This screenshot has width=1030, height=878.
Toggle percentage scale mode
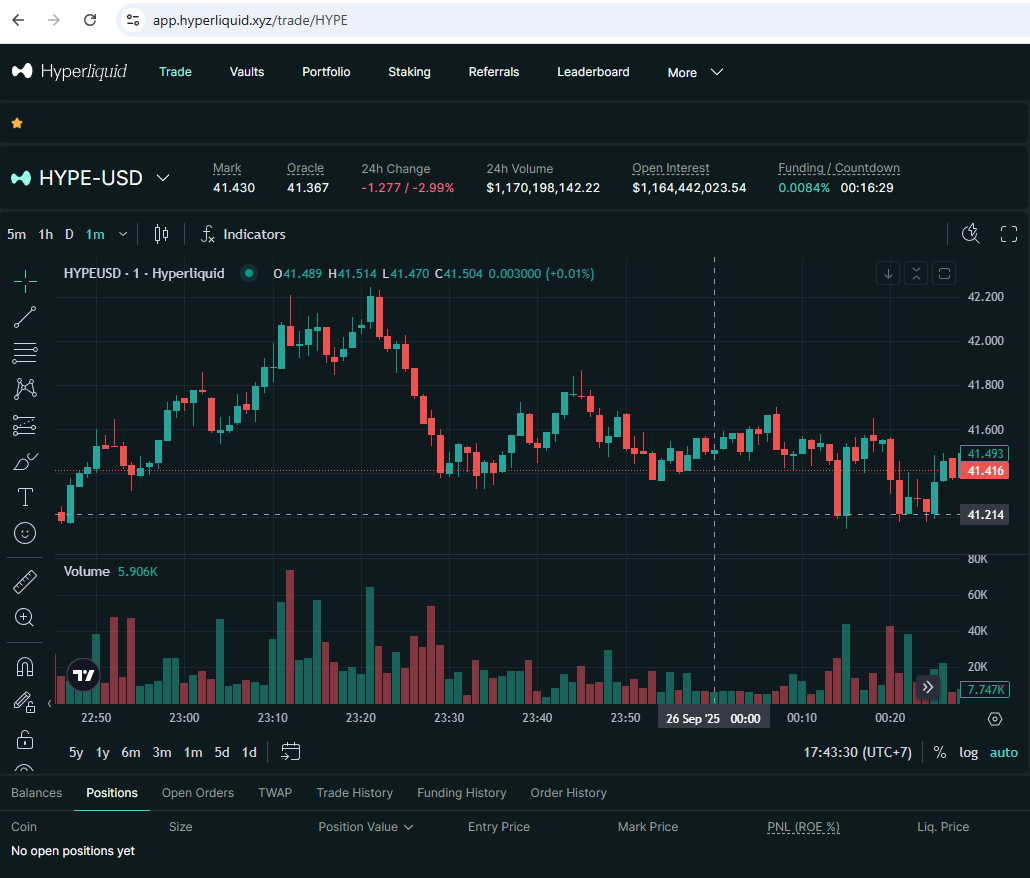(940, 752)
